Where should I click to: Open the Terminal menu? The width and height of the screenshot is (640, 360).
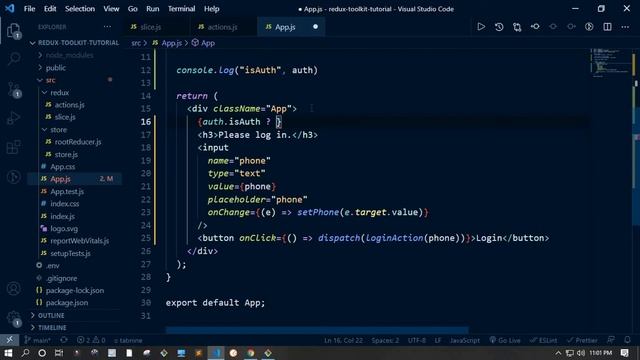point(182,9)
